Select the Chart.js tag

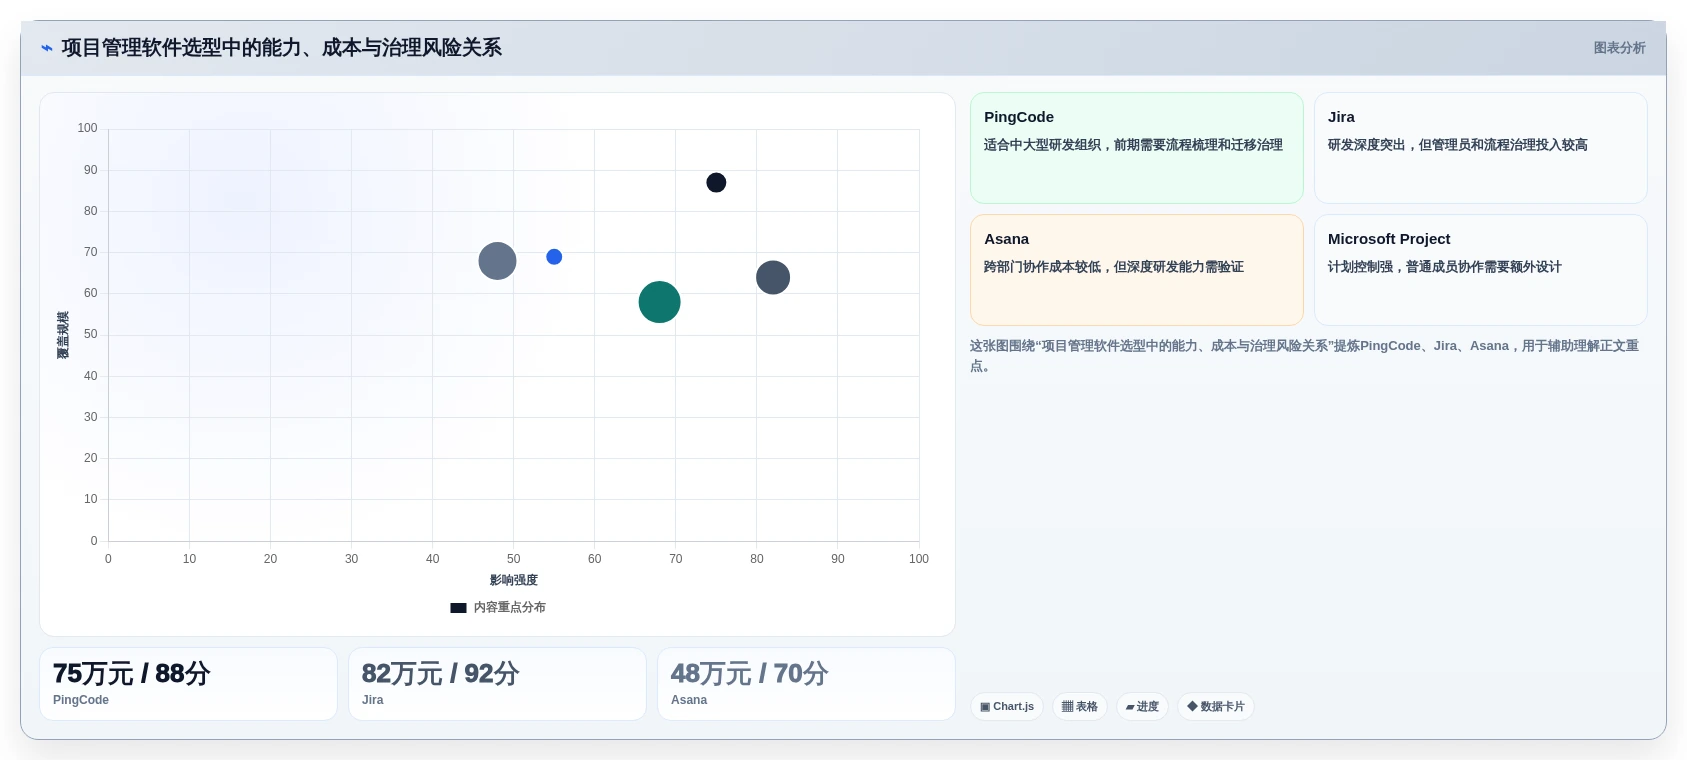point(1007,707)
